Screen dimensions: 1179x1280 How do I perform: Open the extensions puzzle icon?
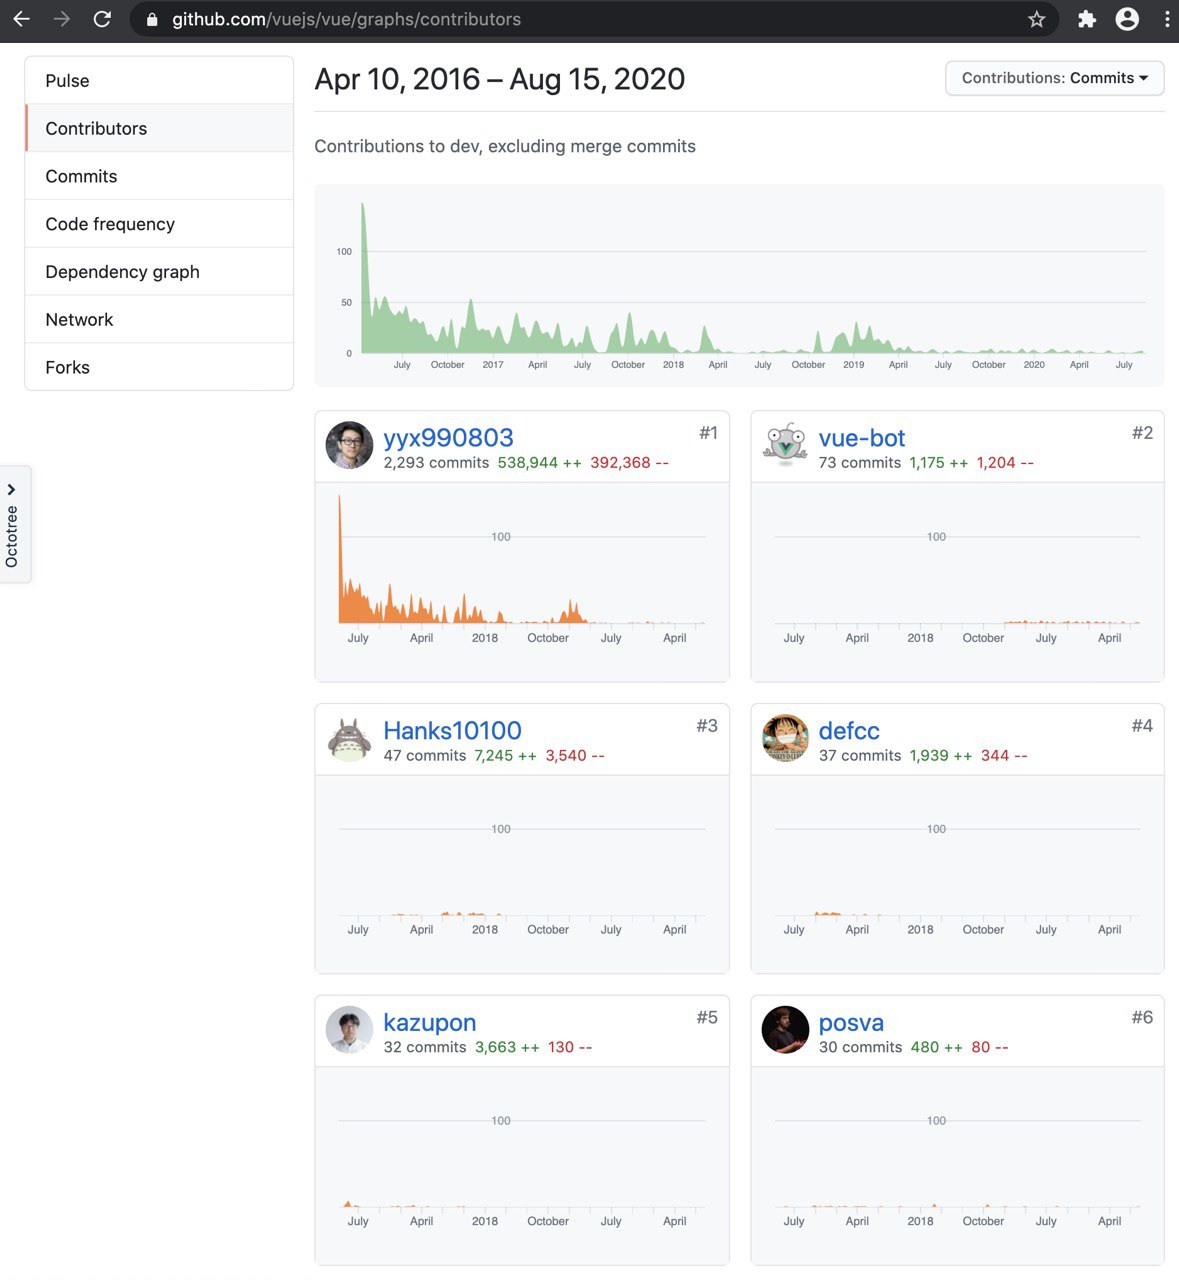(1087, 19)
